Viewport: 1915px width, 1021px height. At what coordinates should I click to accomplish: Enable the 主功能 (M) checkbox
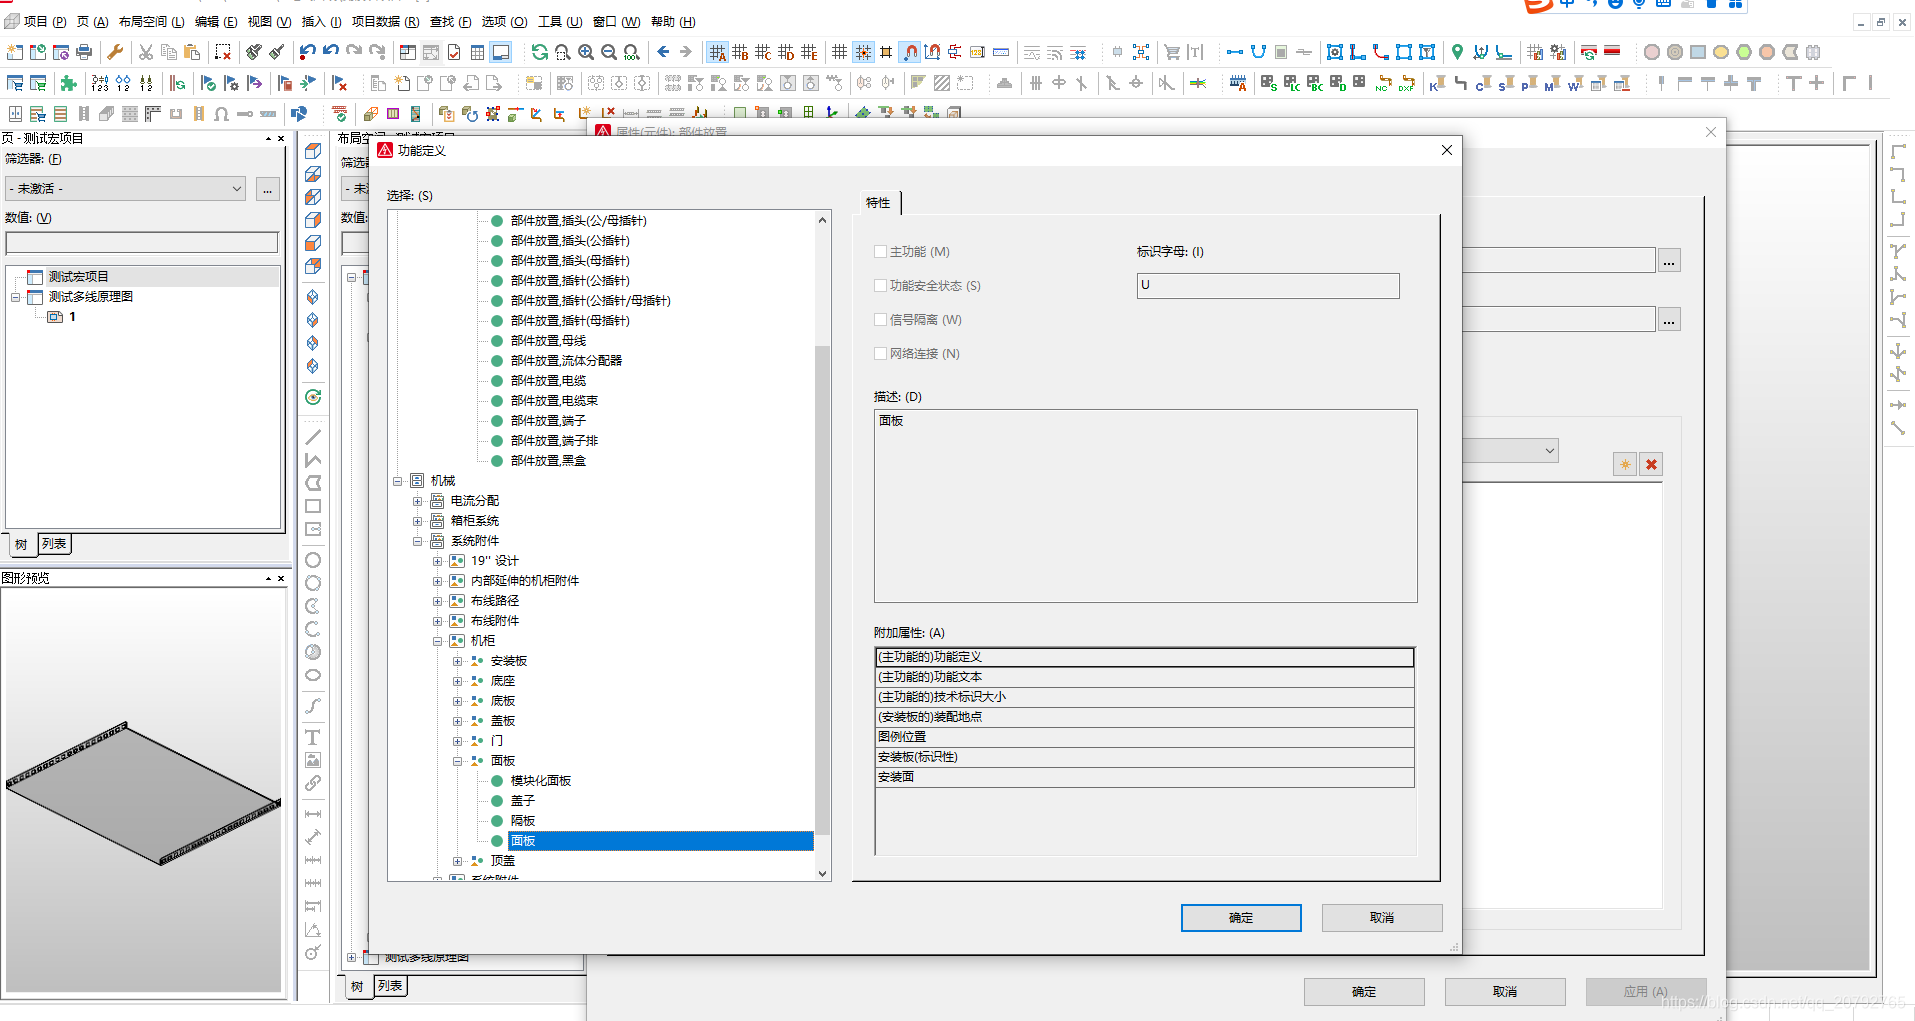881,252
